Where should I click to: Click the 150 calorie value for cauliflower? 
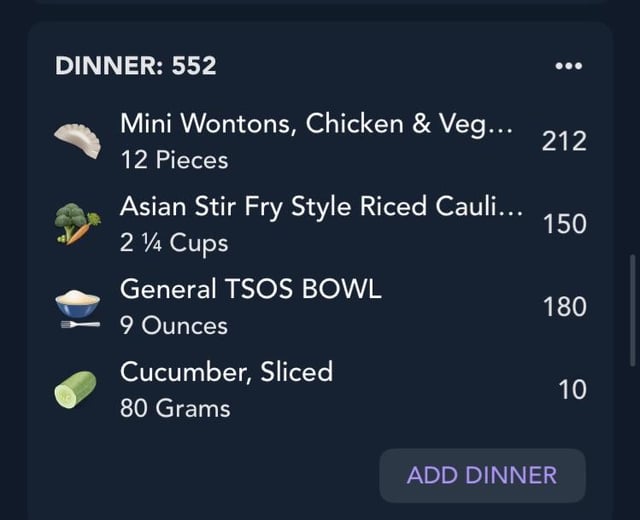point(565,224)
